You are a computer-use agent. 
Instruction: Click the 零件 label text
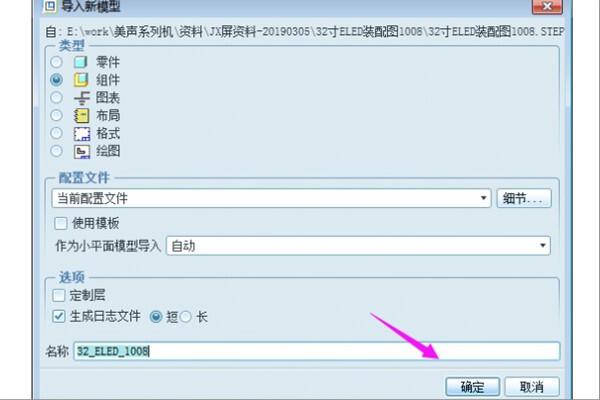[x=108, y=62]
